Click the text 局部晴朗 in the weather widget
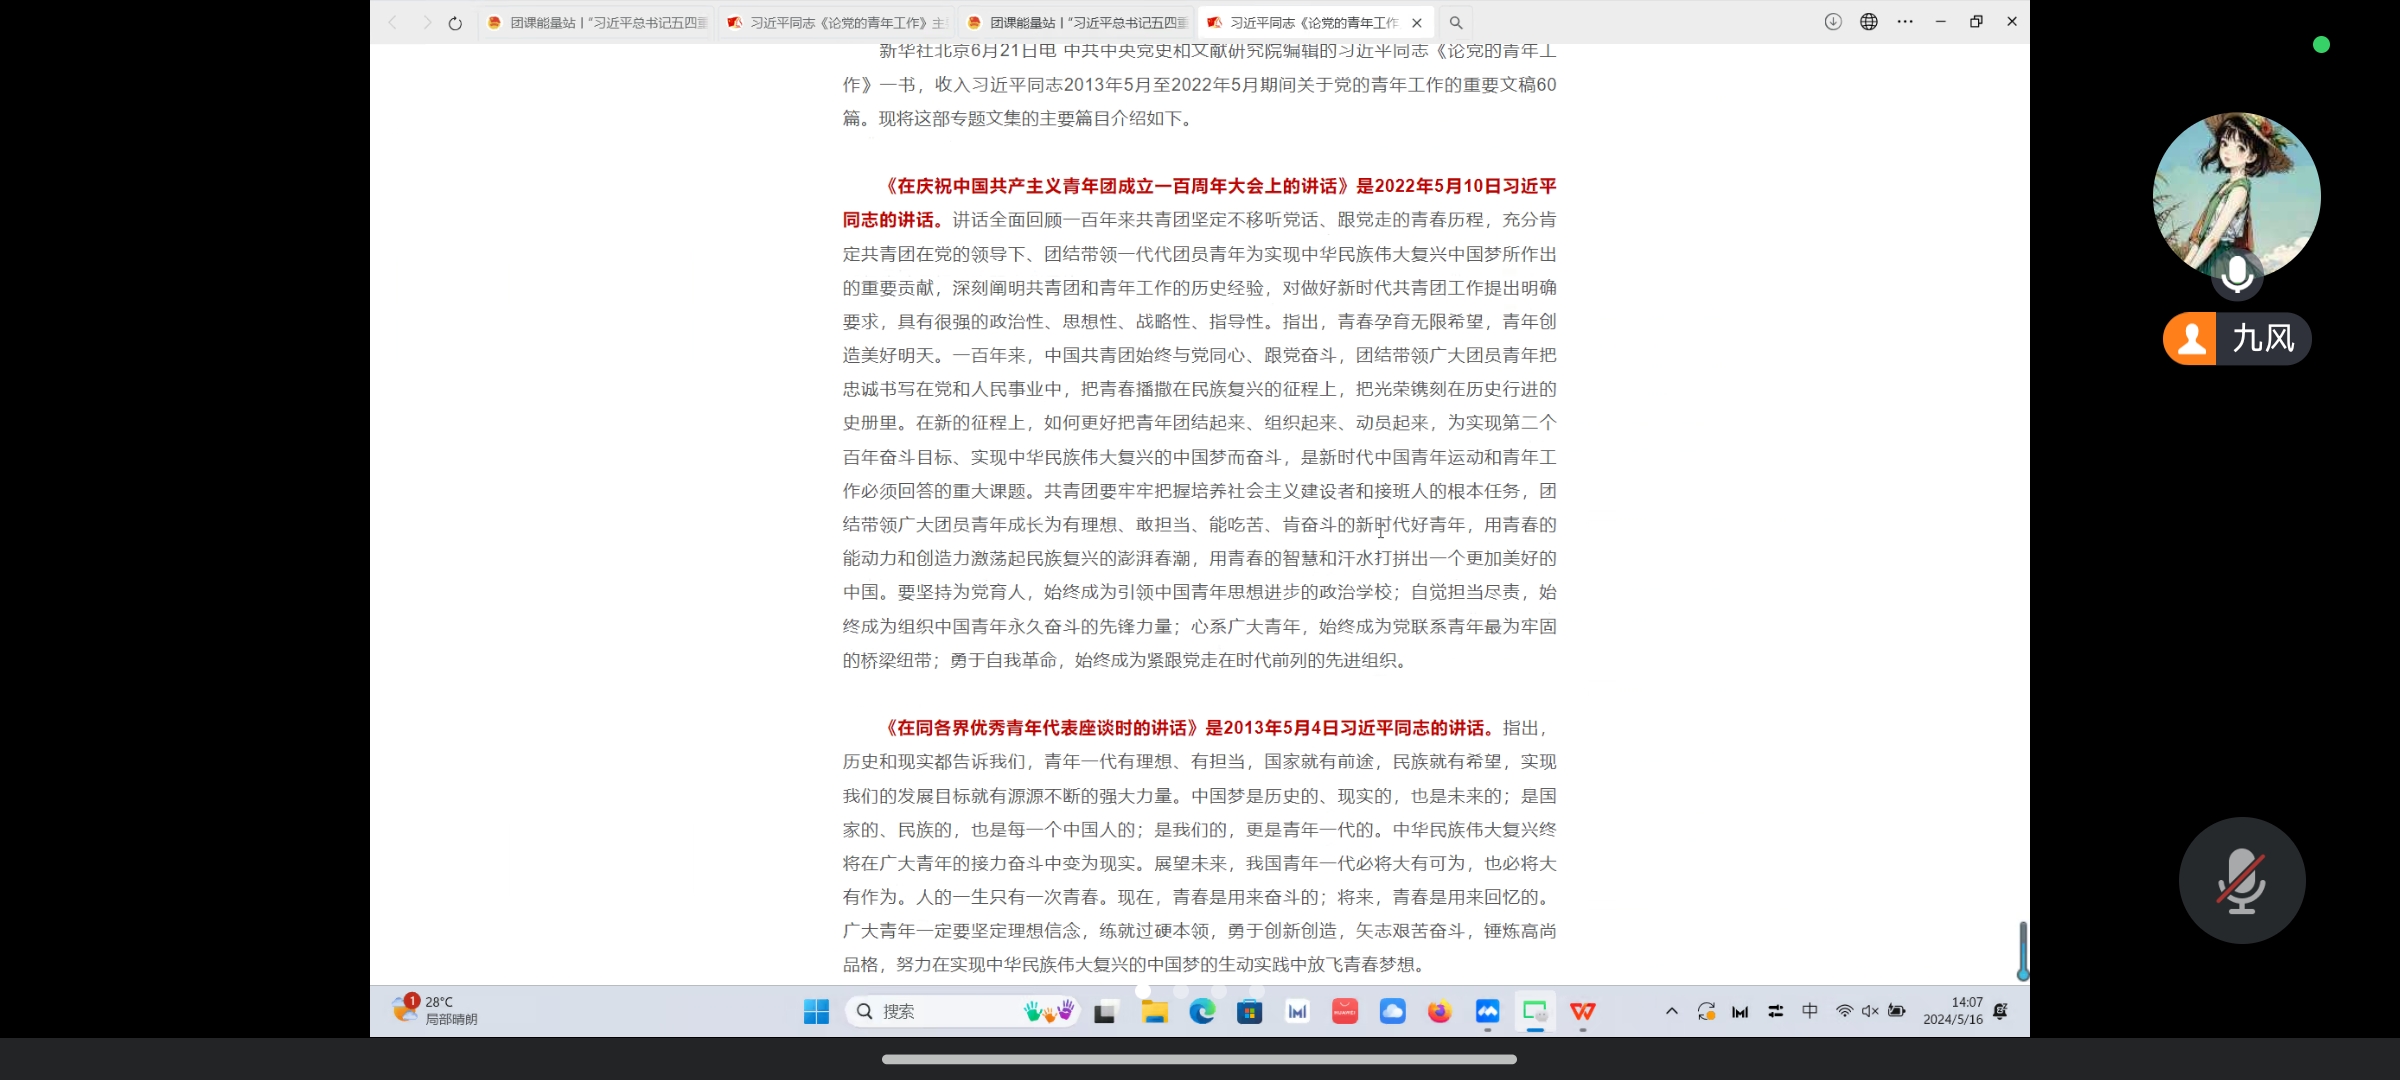The height and width of the screenshot is (1080, 2400). [451, 1019]
